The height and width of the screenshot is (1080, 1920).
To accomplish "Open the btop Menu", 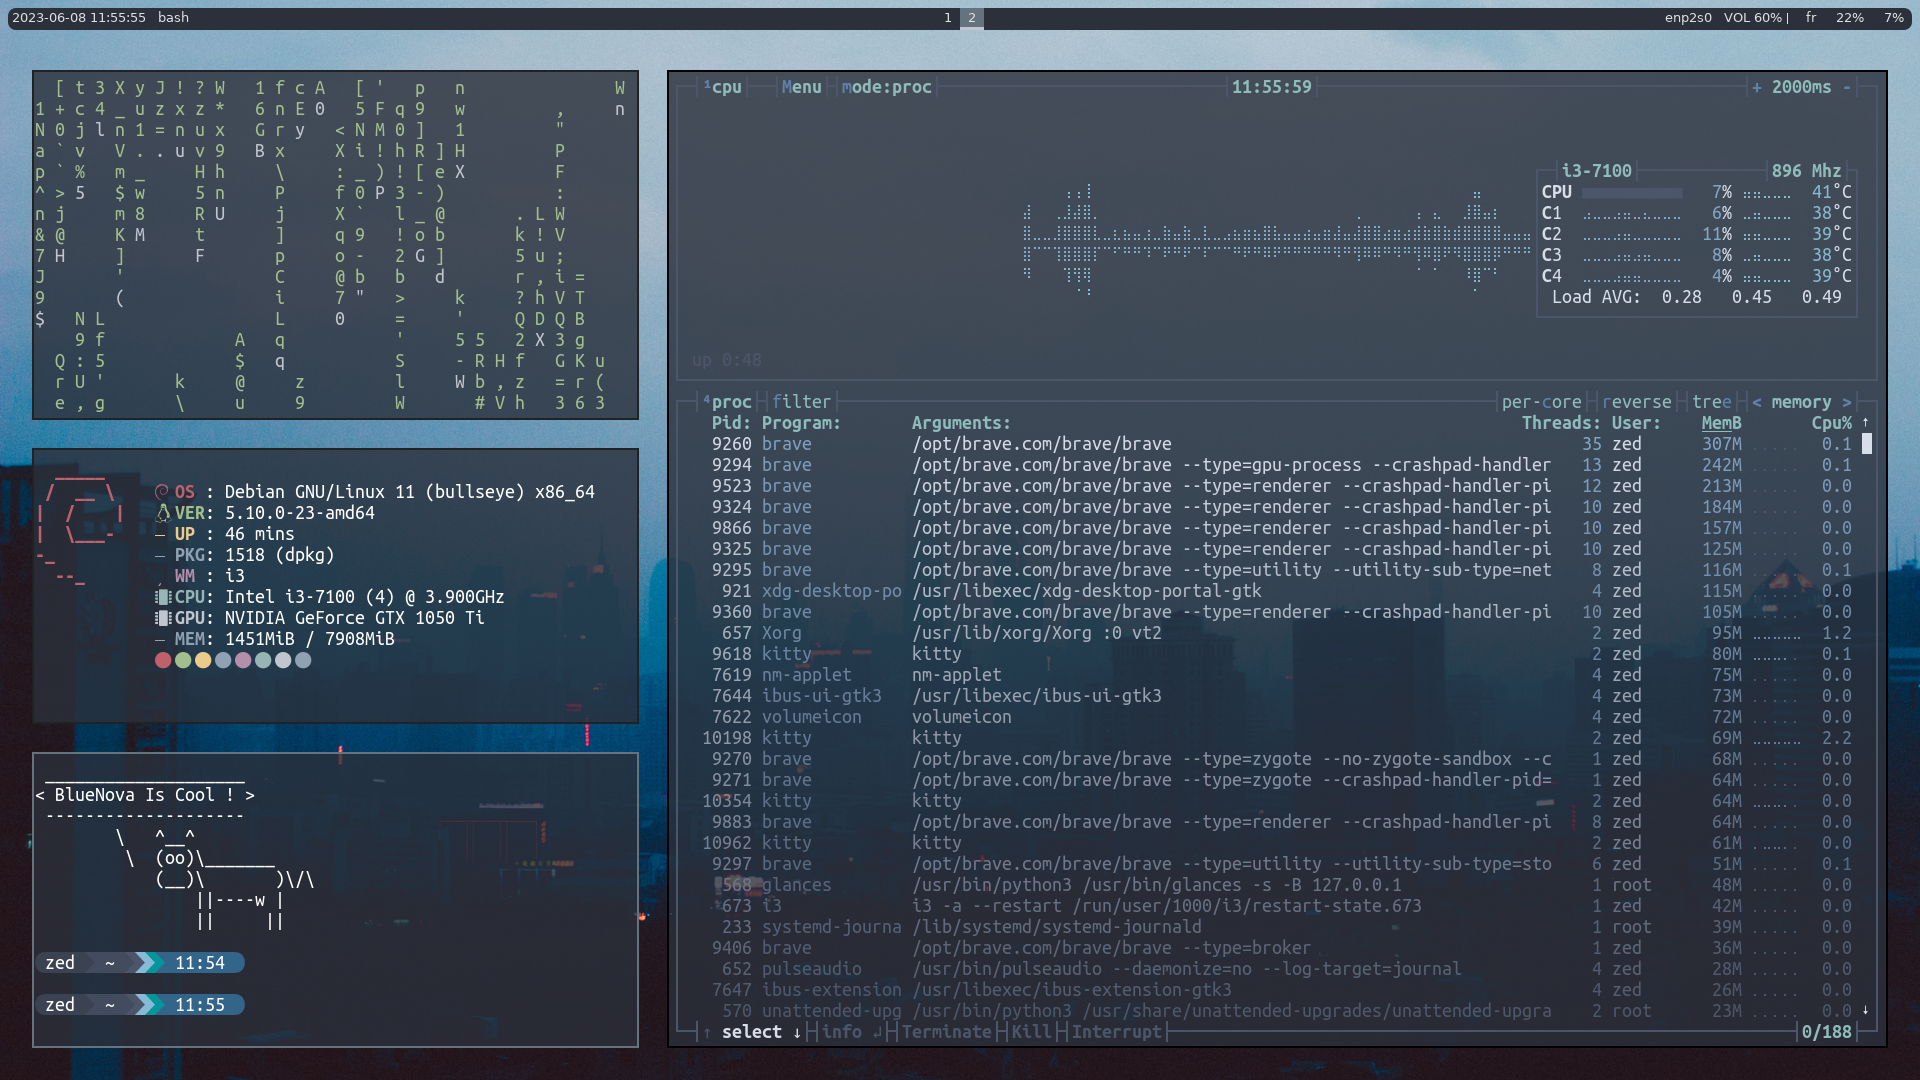I will [x=801, y=87].
